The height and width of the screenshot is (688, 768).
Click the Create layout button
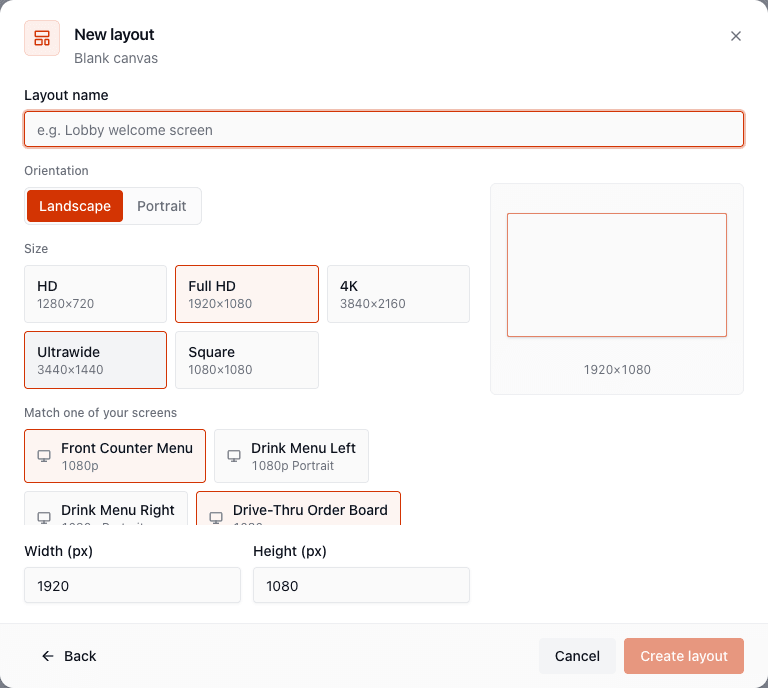(x=684, y=656)
